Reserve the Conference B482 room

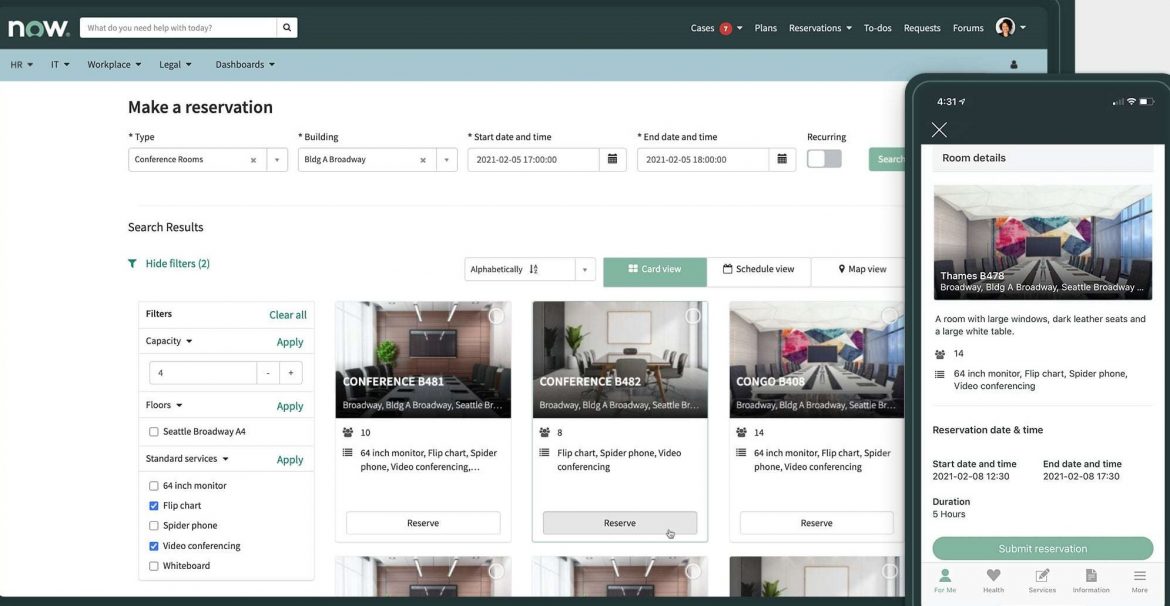click(619, 523)
